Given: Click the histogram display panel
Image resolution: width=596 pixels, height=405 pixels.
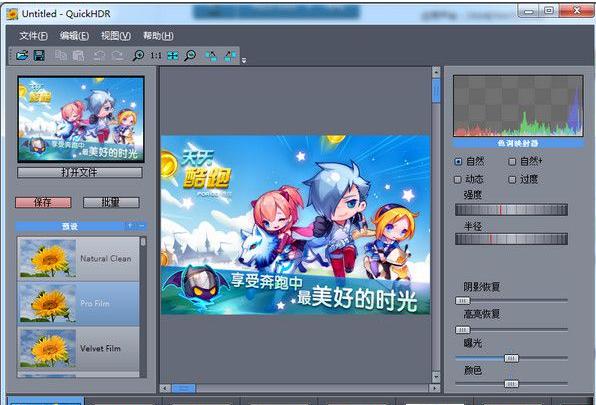Looking at the screenshot, I should click(518, 106).
